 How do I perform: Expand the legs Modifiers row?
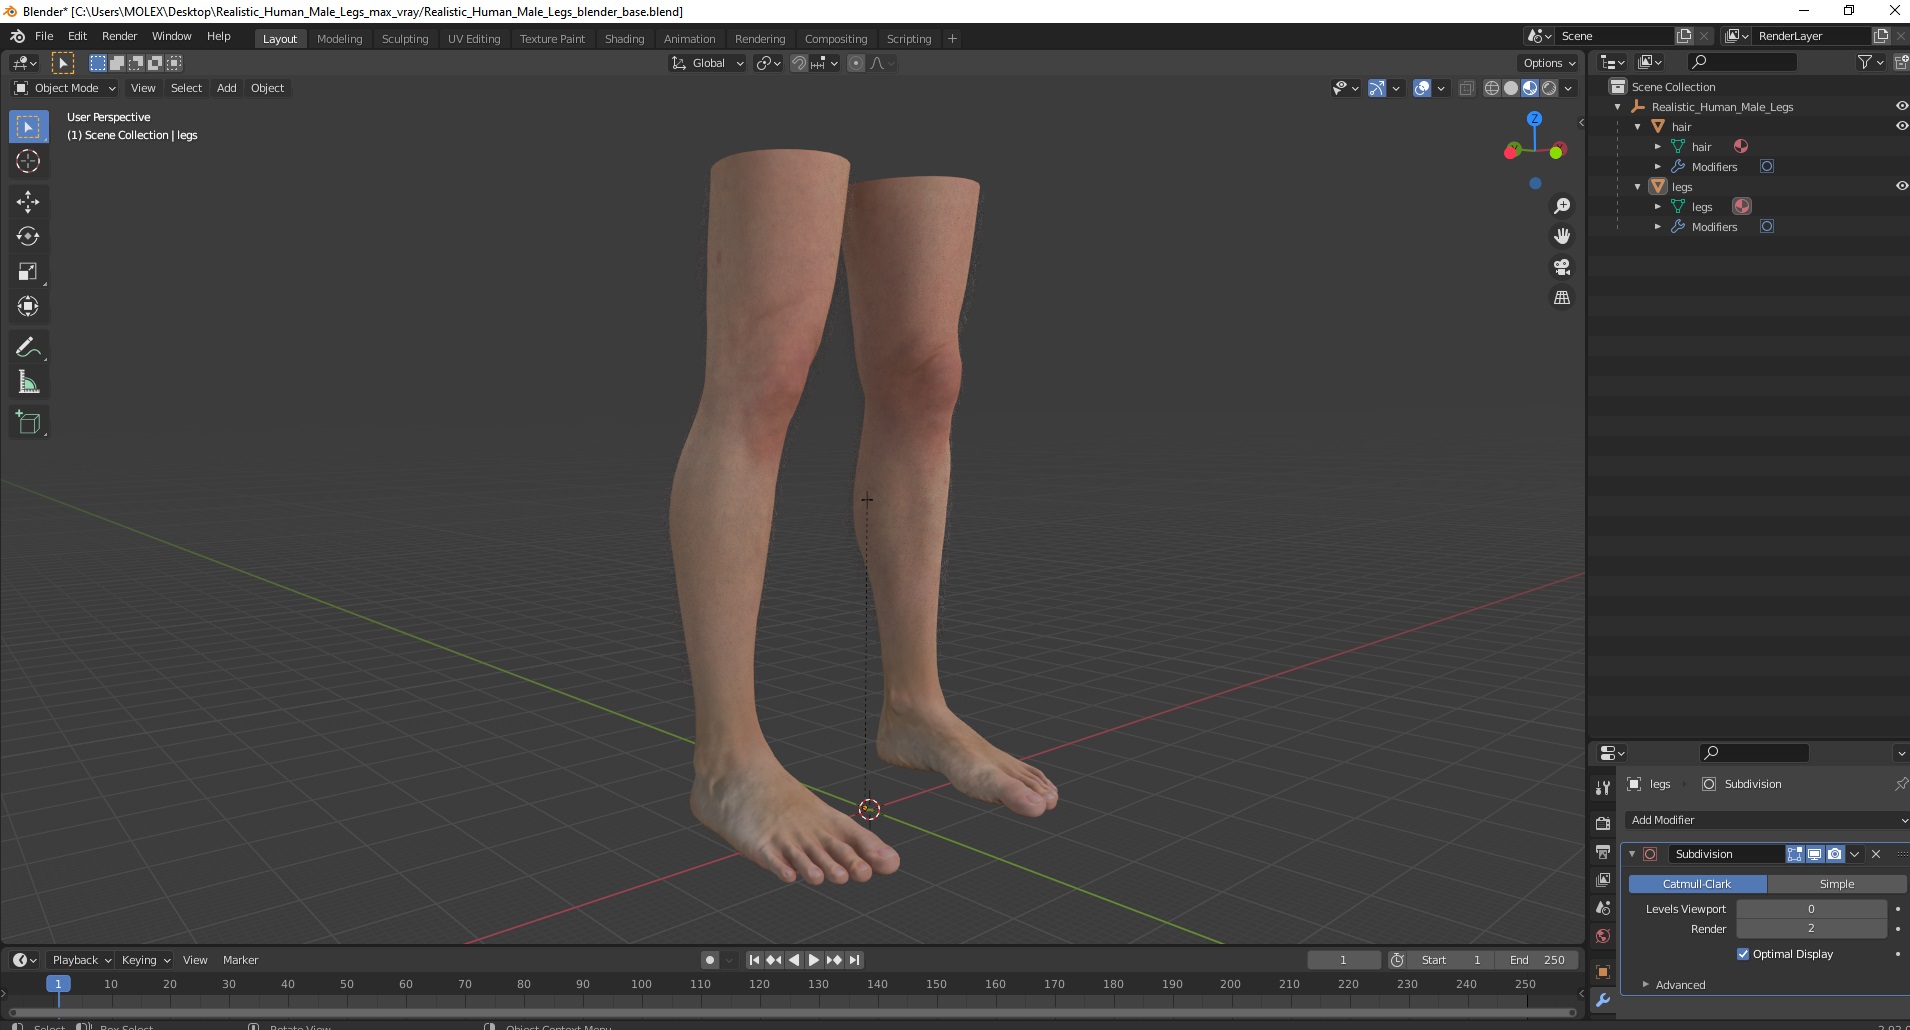[1657, 227]
